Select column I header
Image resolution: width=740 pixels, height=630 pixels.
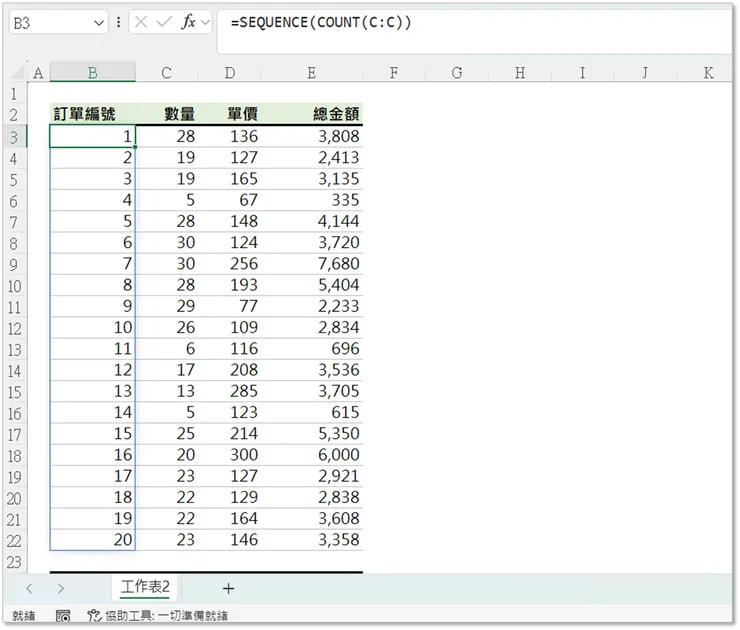582,73
